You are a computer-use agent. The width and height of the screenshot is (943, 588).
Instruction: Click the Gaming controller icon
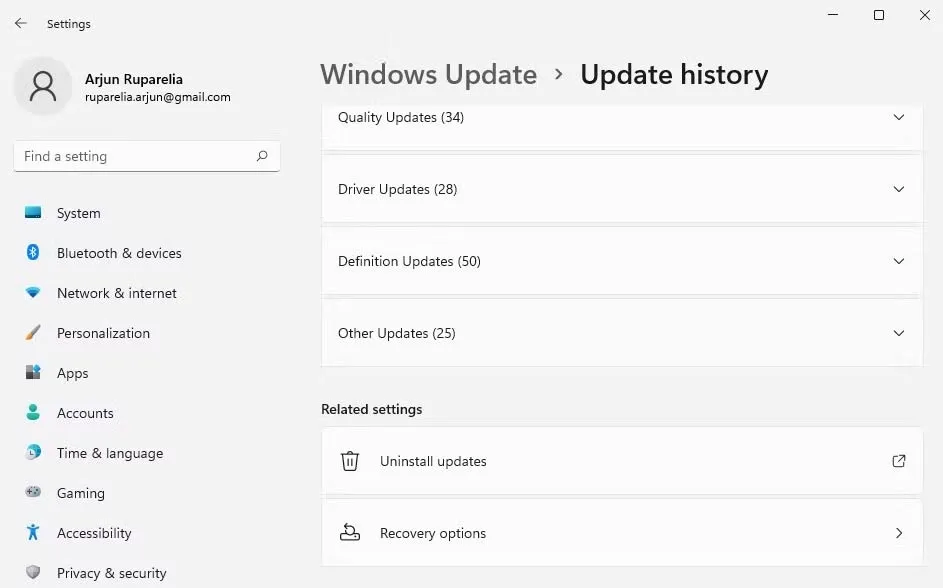(33, 493)
